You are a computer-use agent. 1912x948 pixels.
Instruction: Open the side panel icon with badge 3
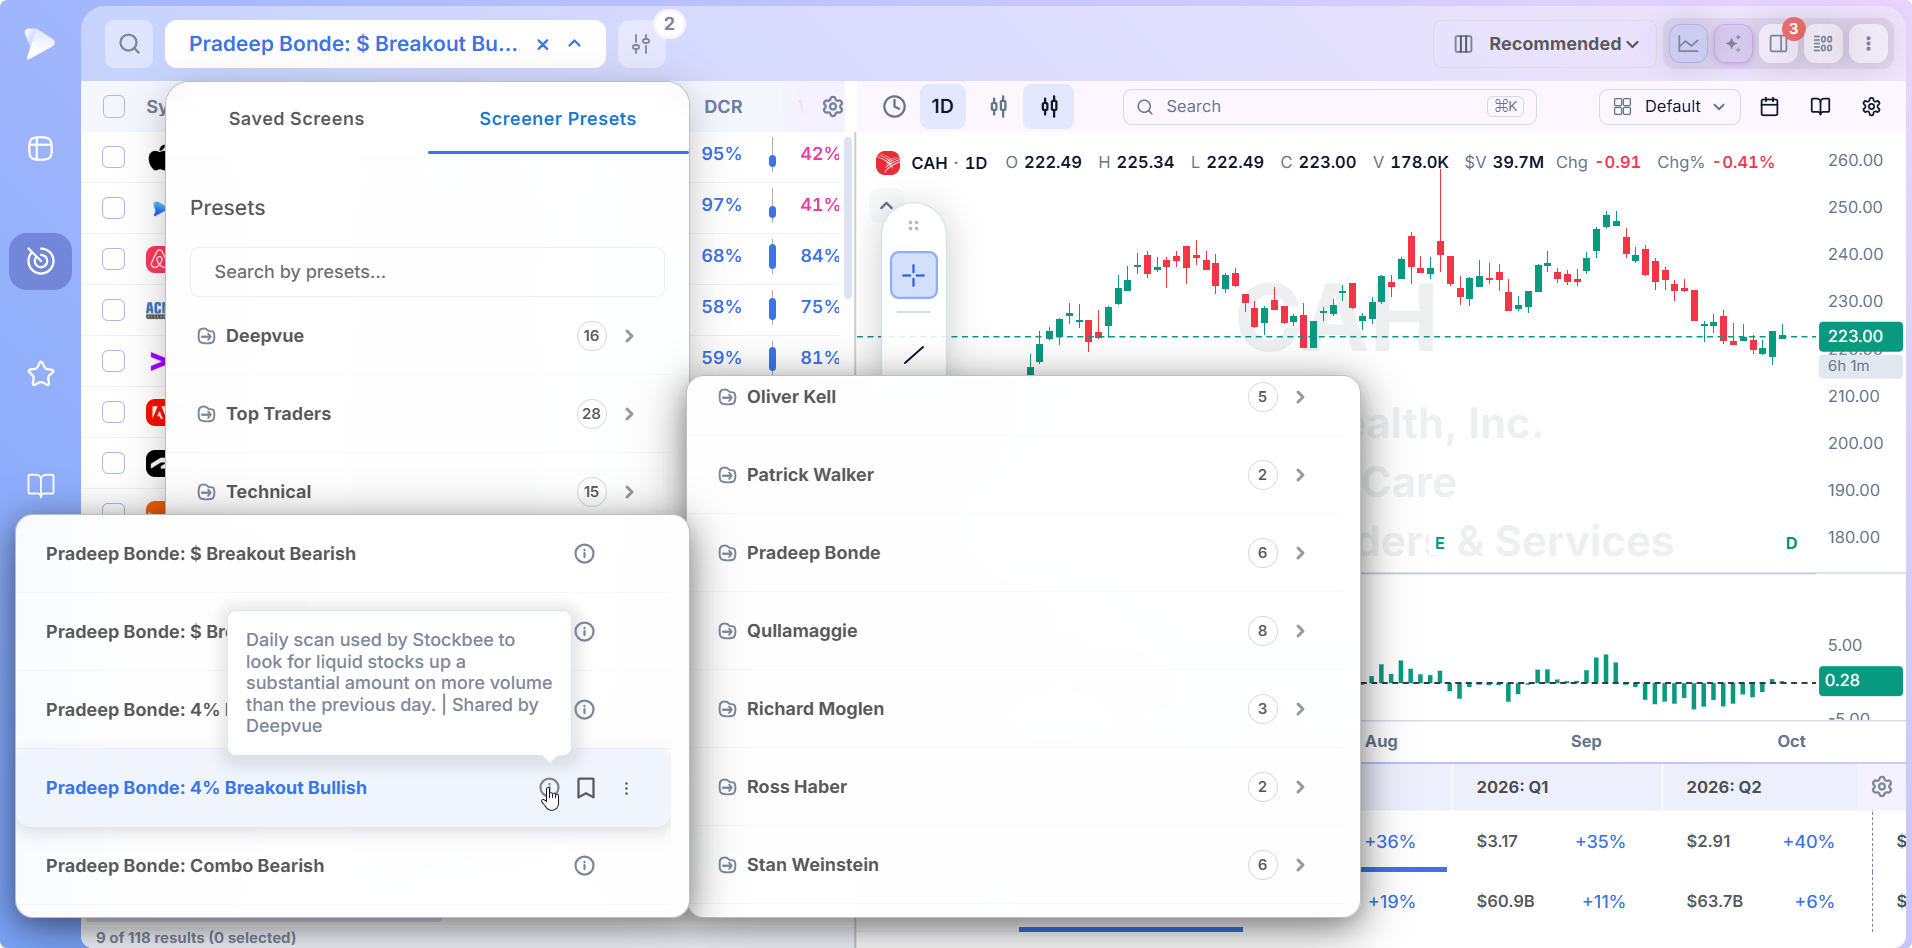point(1778,44)
